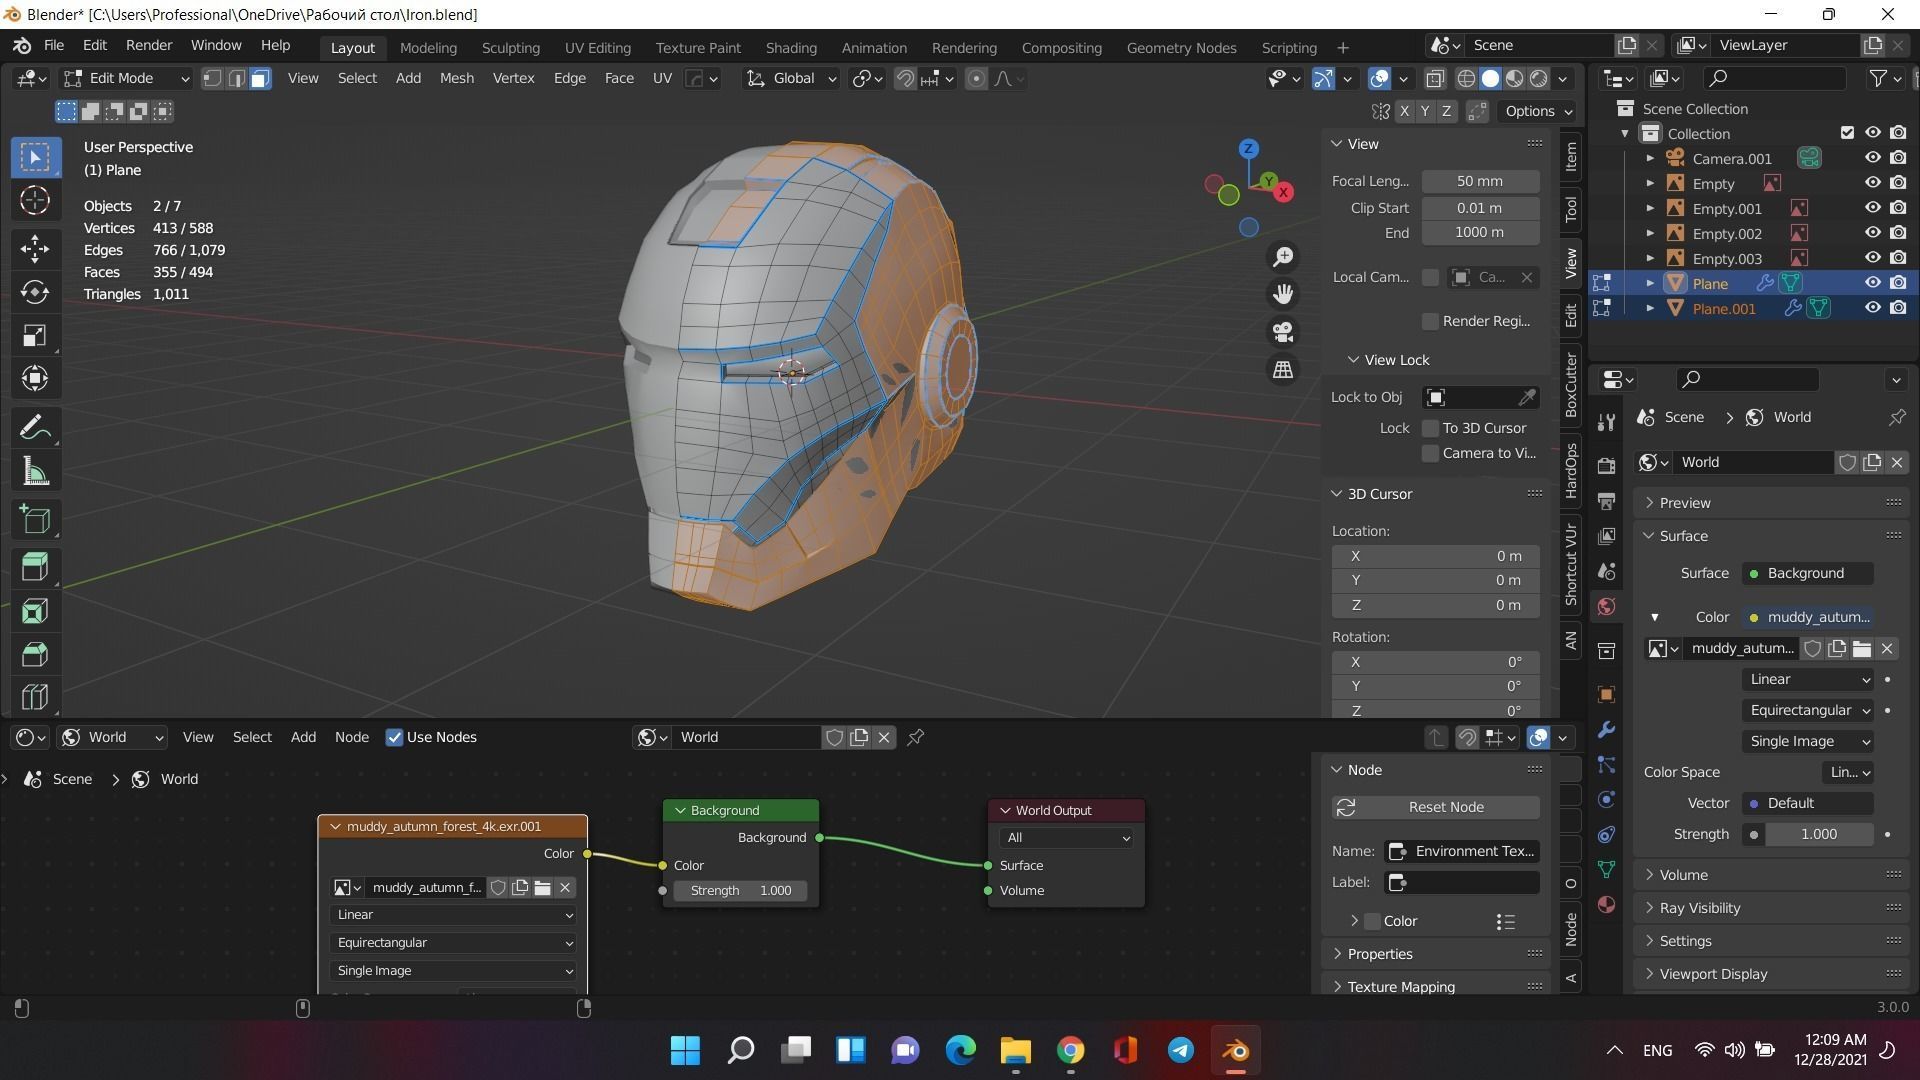Click the hand pan view icon
Screen dimensions: 1920x1080
click(x=1283, y=294)
